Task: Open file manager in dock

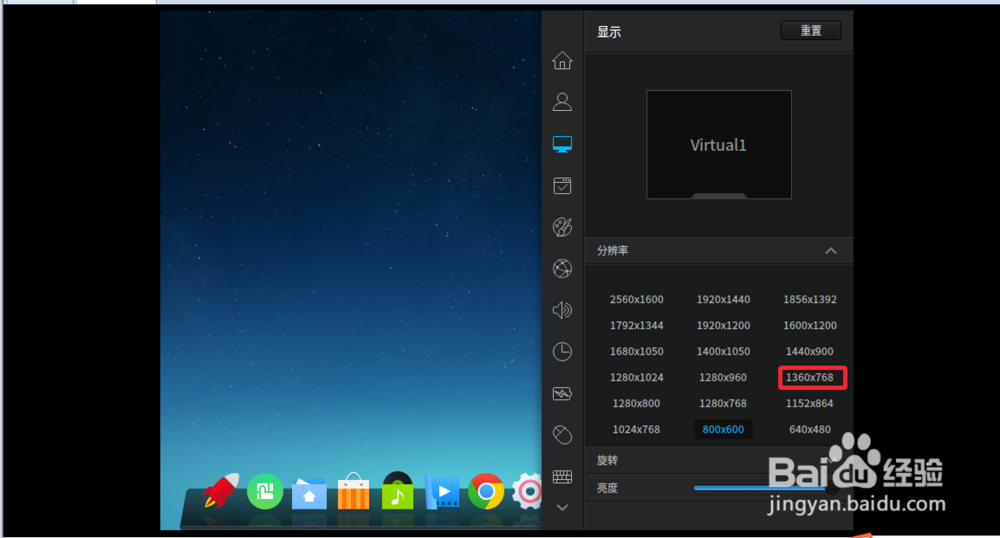Action: click(309, 493)
